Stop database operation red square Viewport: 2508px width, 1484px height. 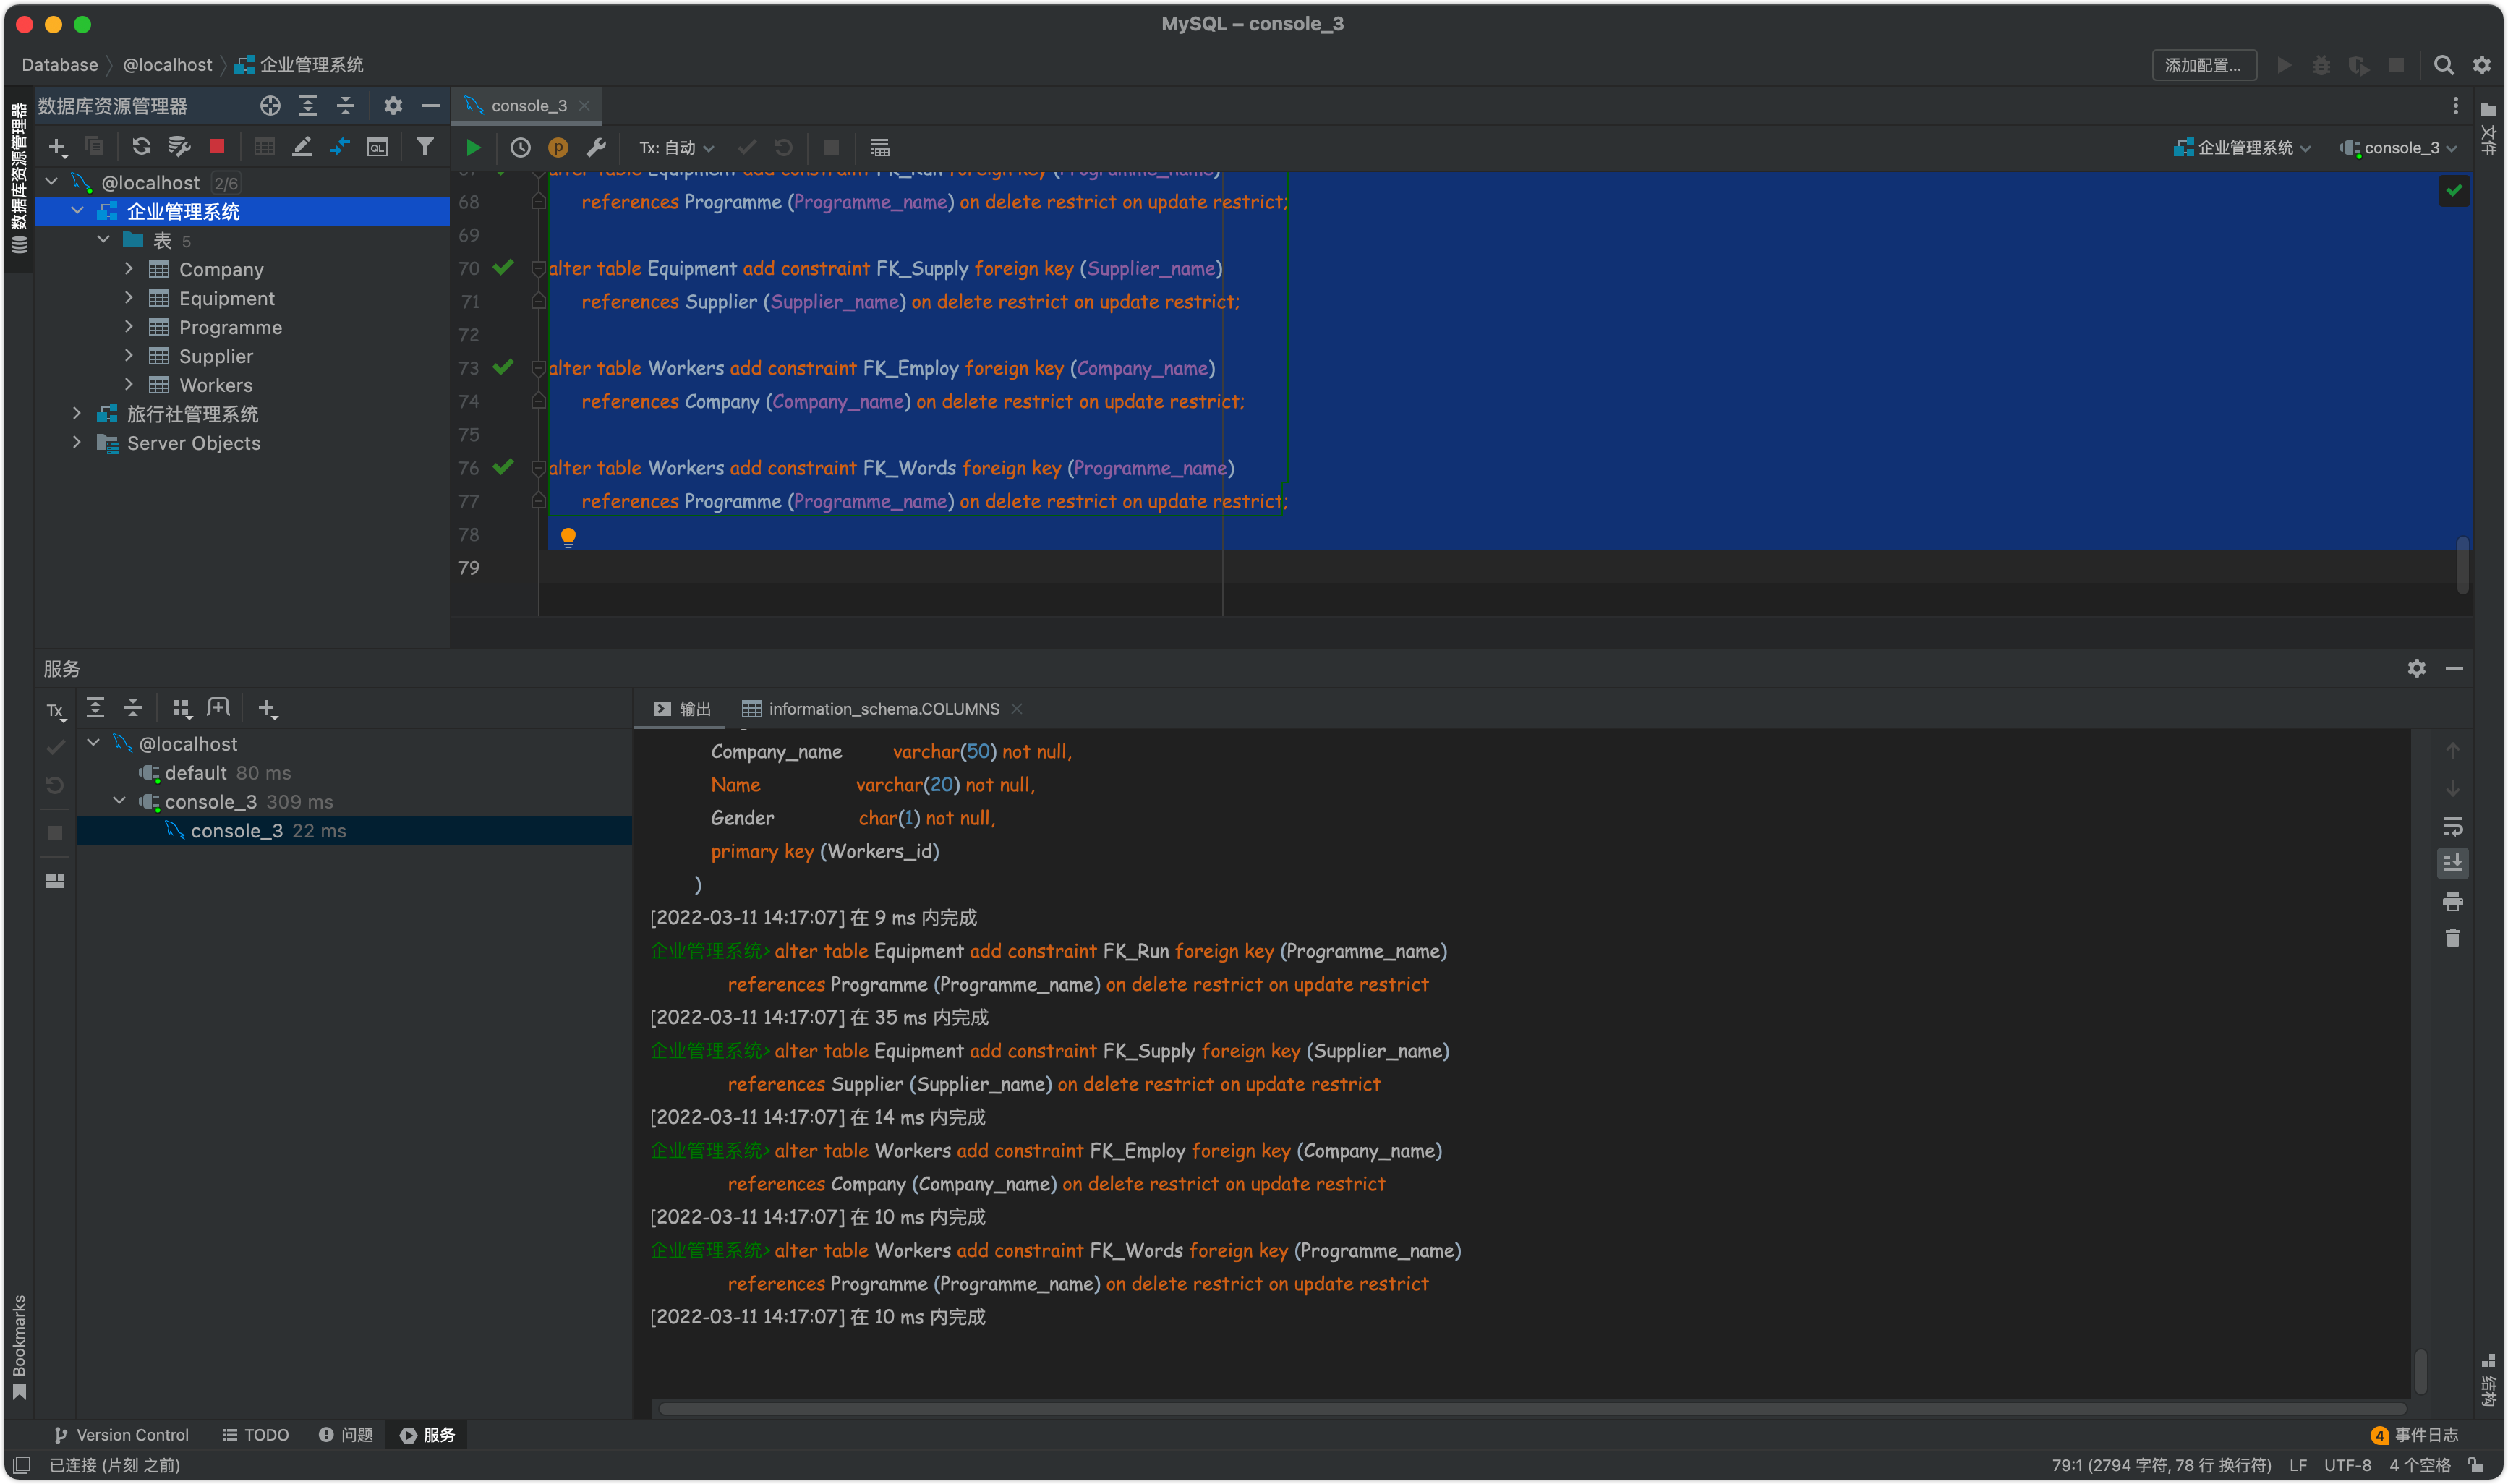pyautogui.click(x=216, y=147)
